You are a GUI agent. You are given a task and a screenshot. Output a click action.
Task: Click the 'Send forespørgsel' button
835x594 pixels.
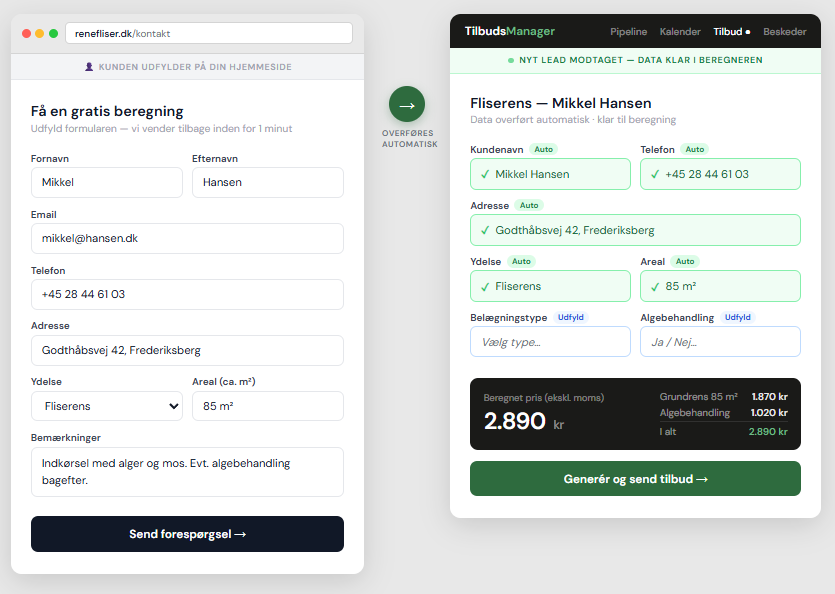187,534
